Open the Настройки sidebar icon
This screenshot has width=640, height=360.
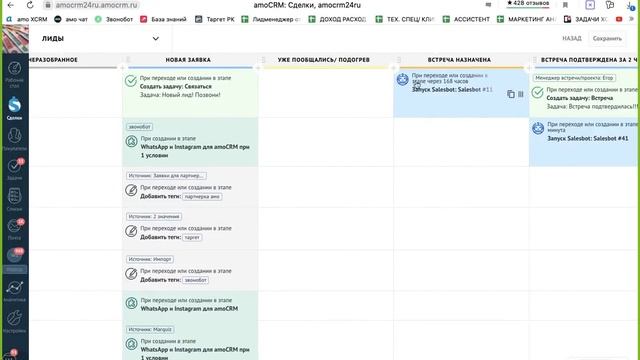pyautogui.click(x=14, y=321)
